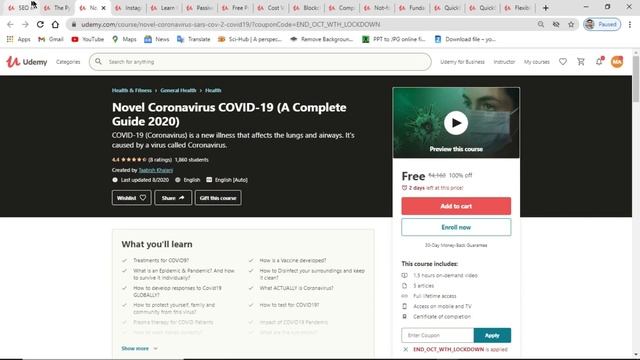This screenshot has height=360, width=640.
Task: Click the General Health breadcrumb
Action: tap(178, 91)
